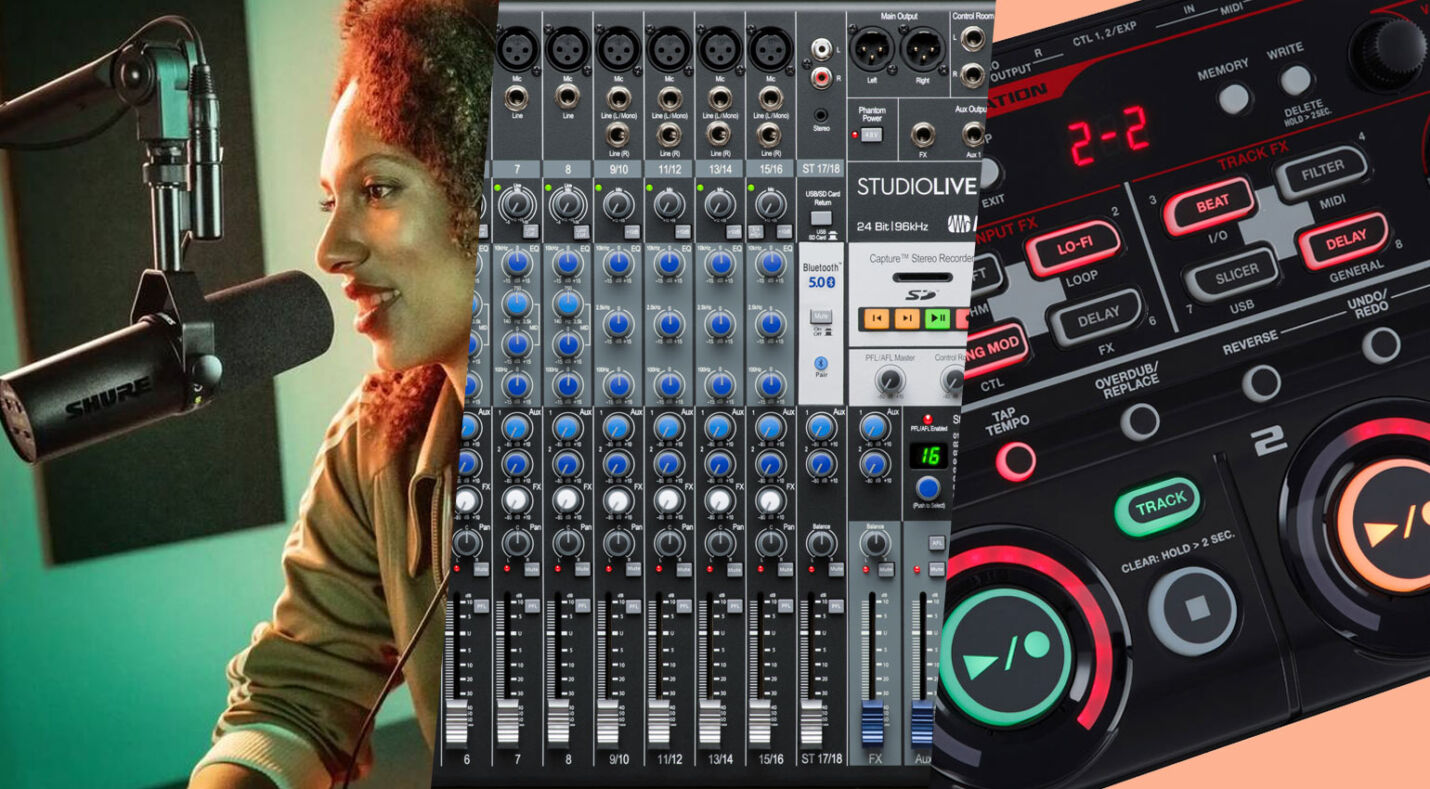Screen dimensions: 1430x789
Task: Mute channel 15/16 on the mixer
Action: [785, 568]
